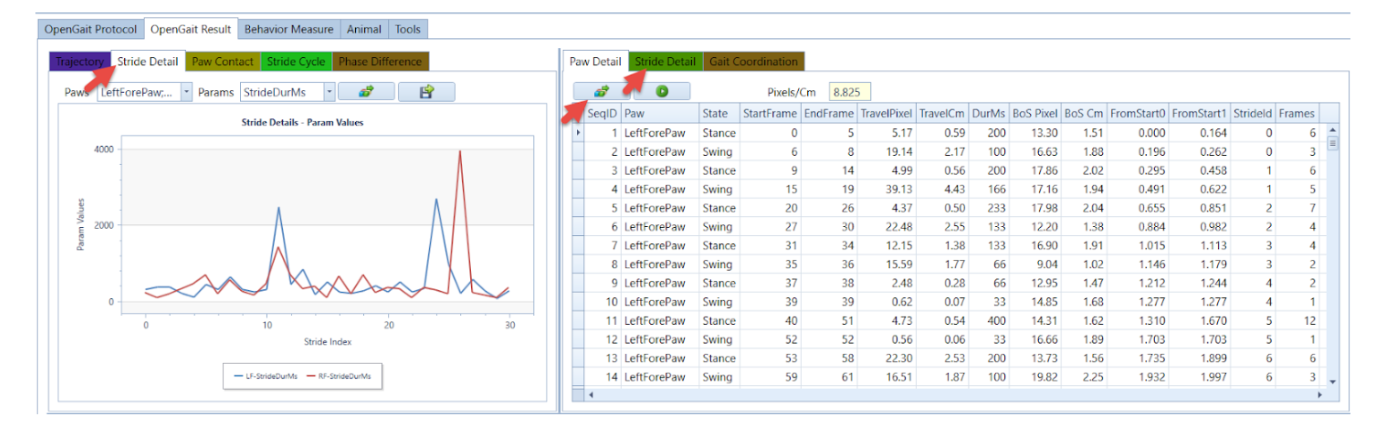
Task: Open the Paw Contact tab
Action: coord(222,62)
